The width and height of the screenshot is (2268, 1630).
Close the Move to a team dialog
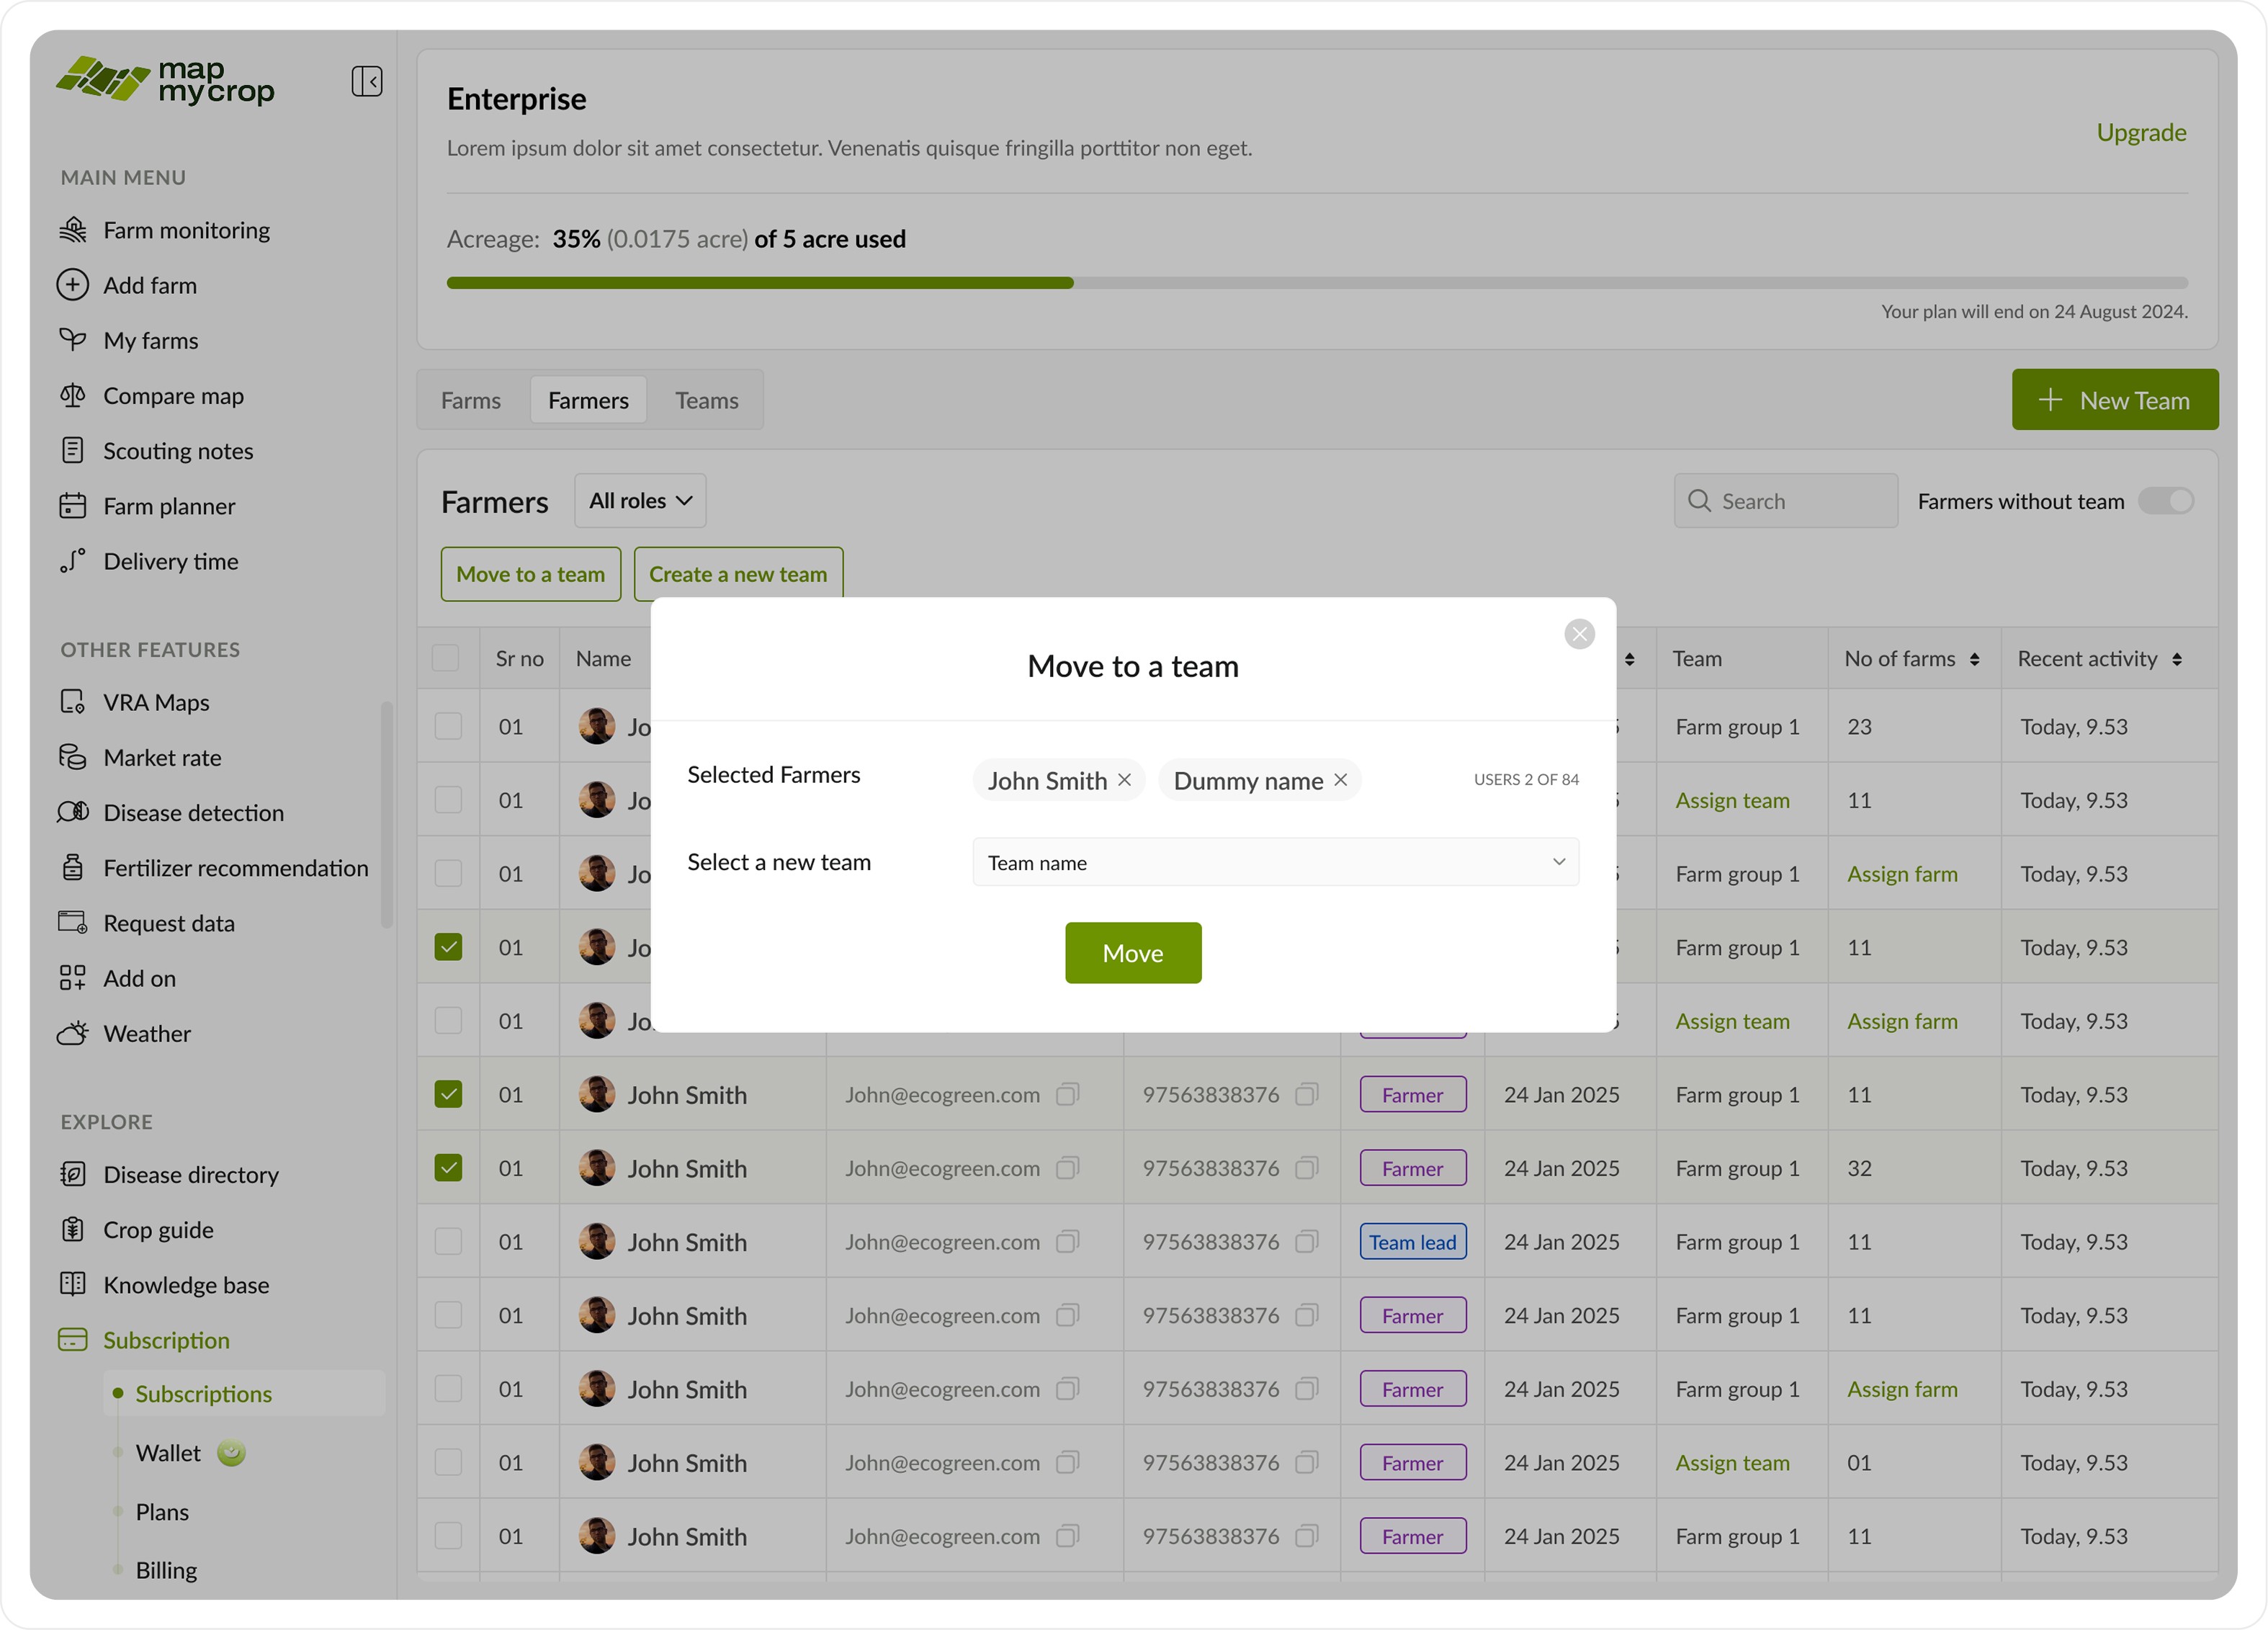click(x=1579, y=634)
